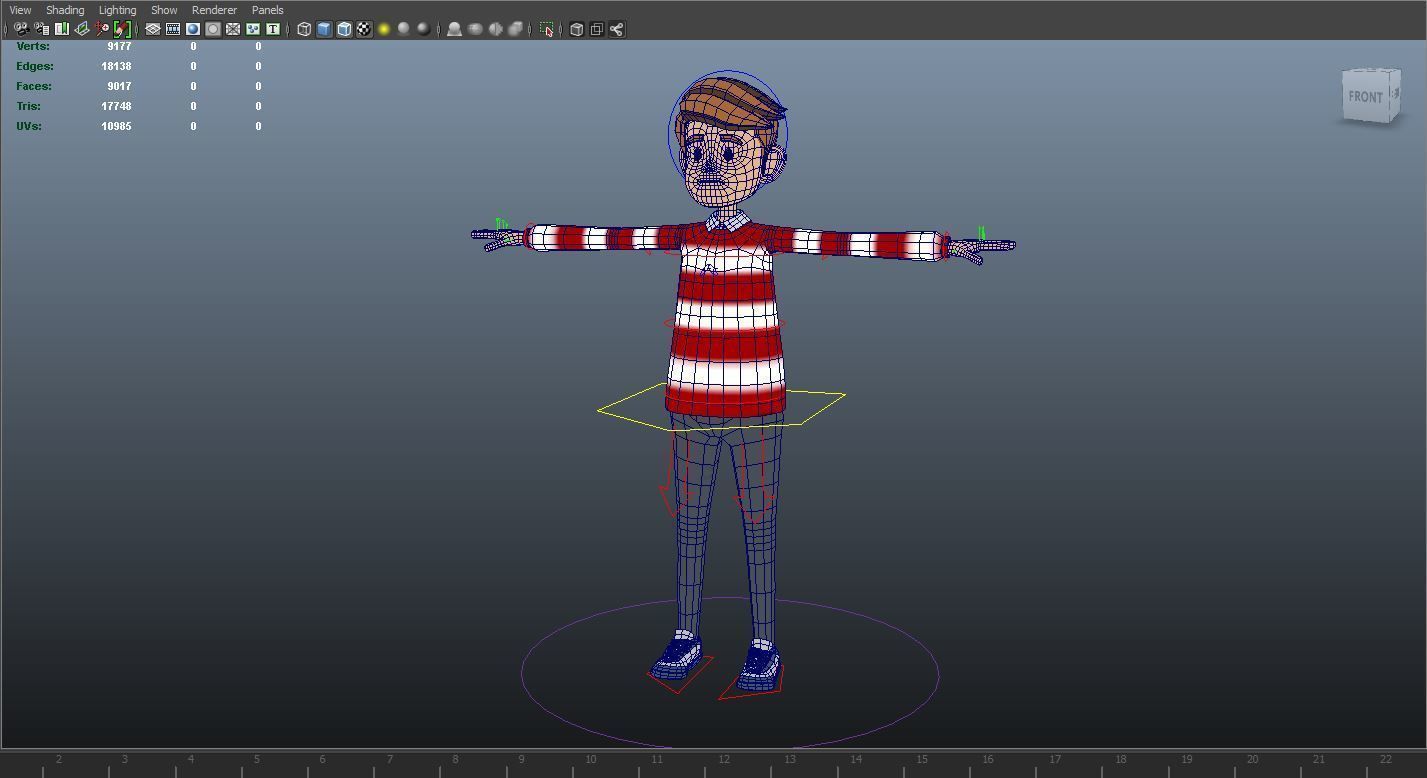Image resolution: width=1427 pixels, height=778 pixels.
Task: Click the Image Plane icon
Action: coord(82,29)
